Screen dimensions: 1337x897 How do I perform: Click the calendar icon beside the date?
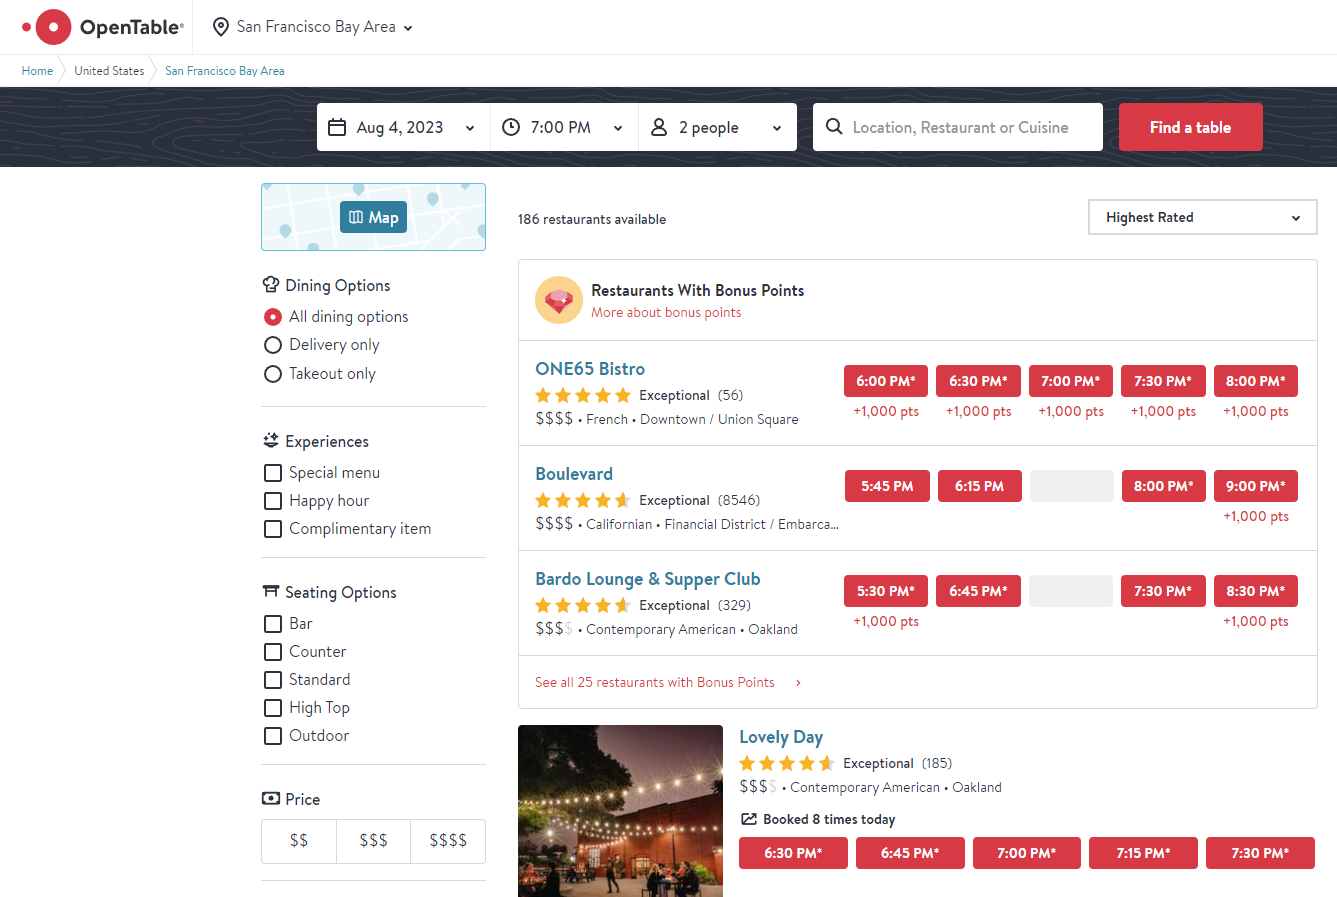click(x=337, y=127)
